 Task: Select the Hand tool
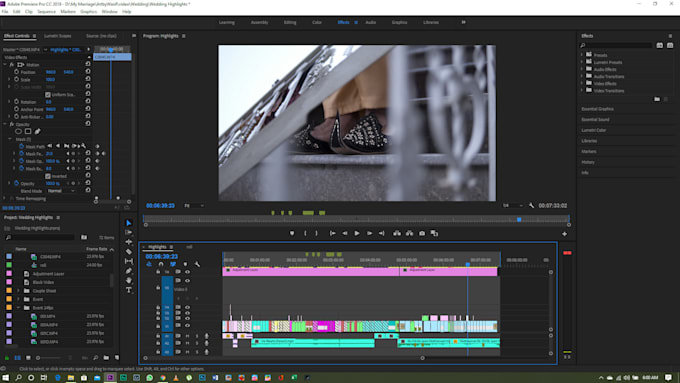[129, 280]
